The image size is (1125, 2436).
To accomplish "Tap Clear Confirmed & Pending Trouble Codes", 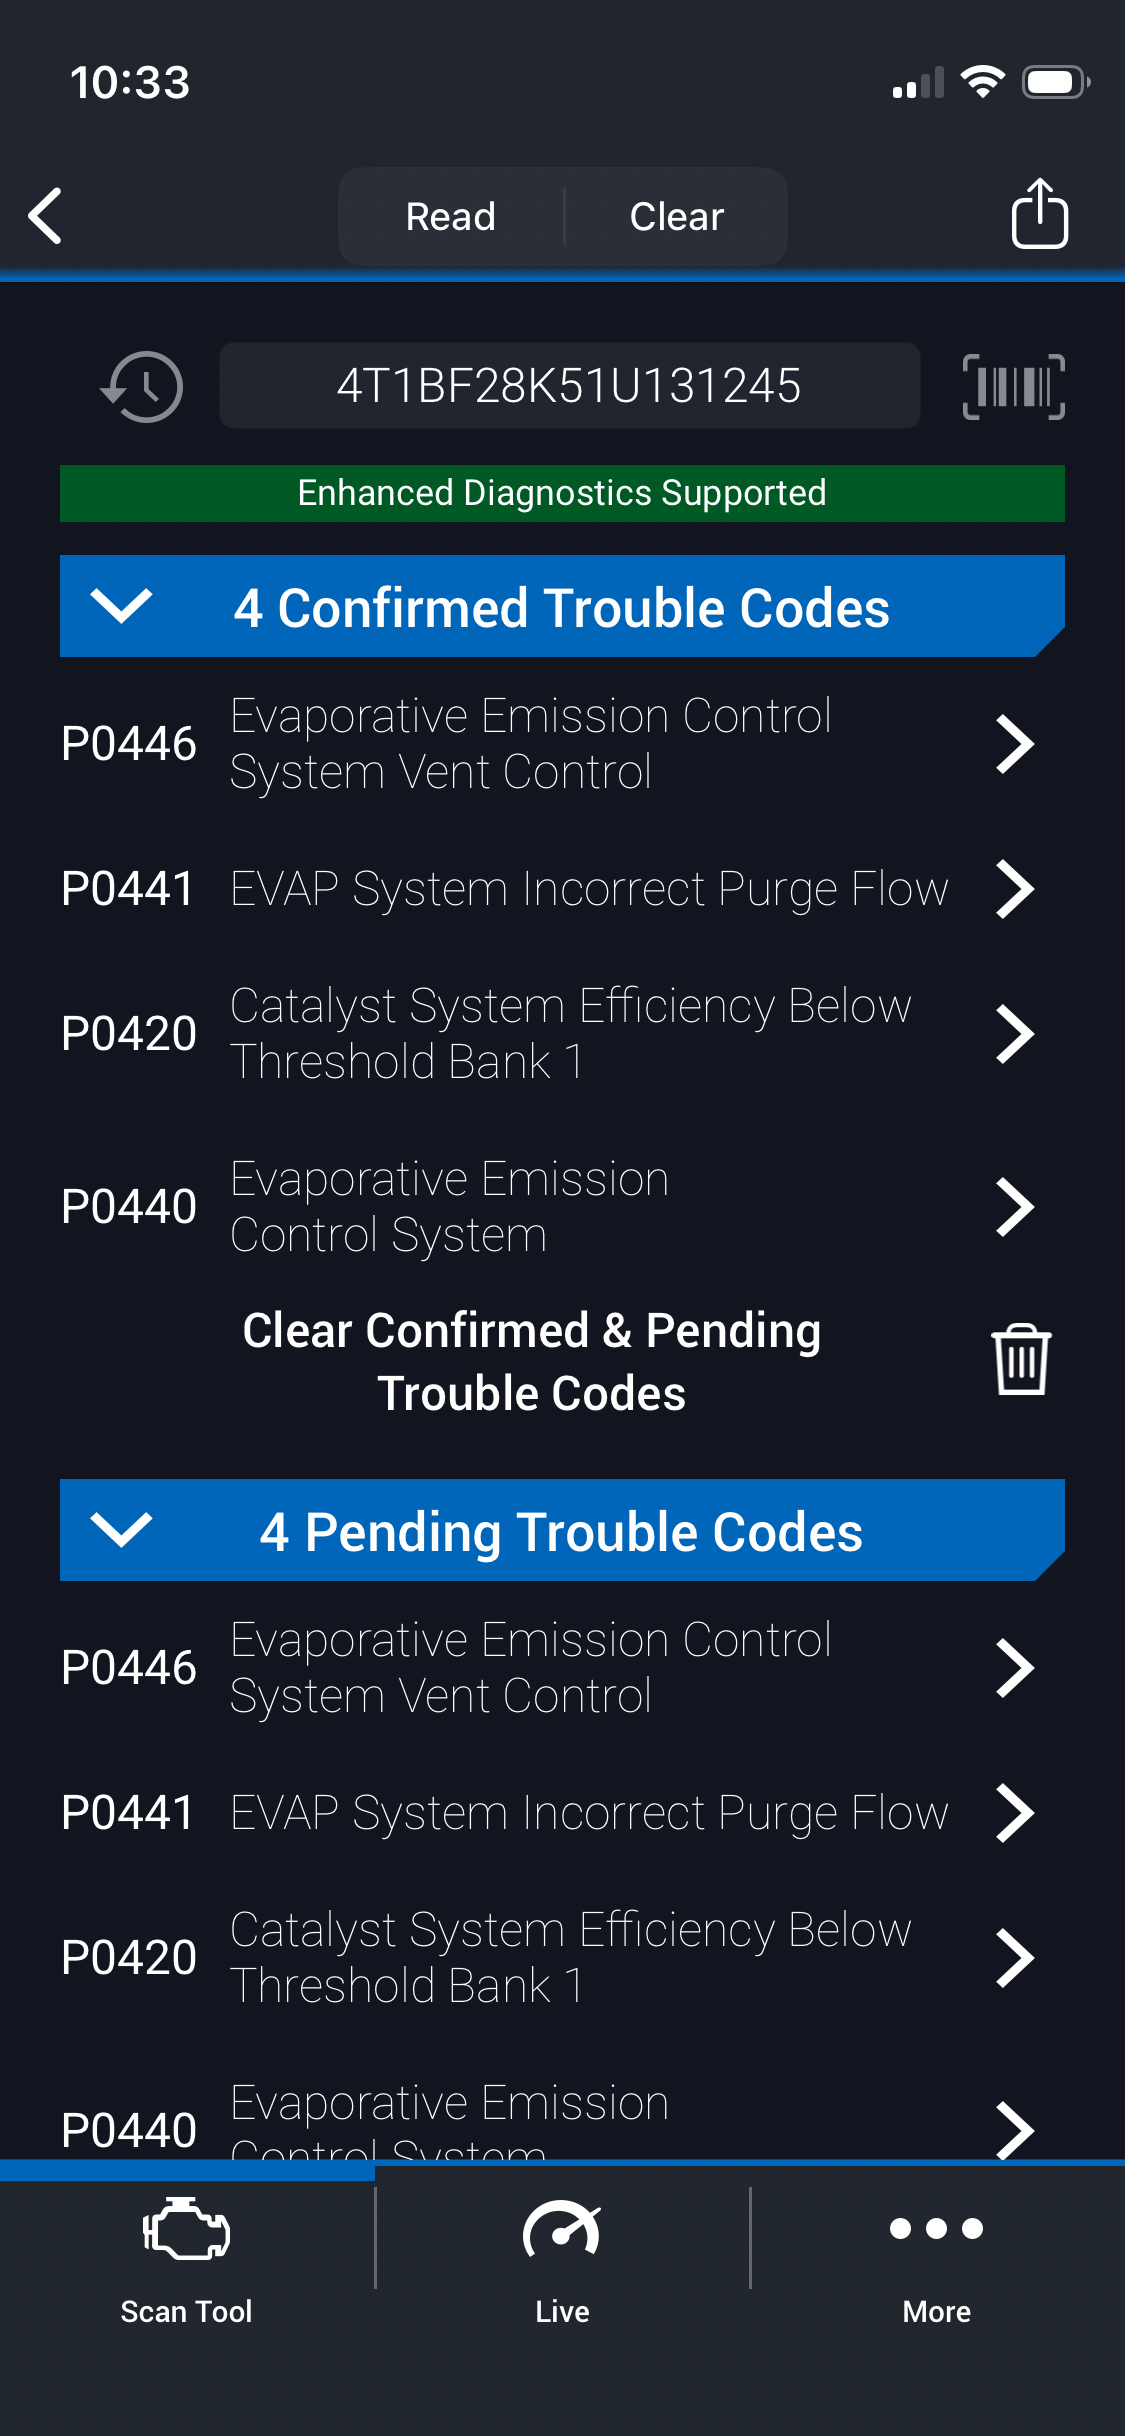I will pyautogui.click(x=532, y=1361).
